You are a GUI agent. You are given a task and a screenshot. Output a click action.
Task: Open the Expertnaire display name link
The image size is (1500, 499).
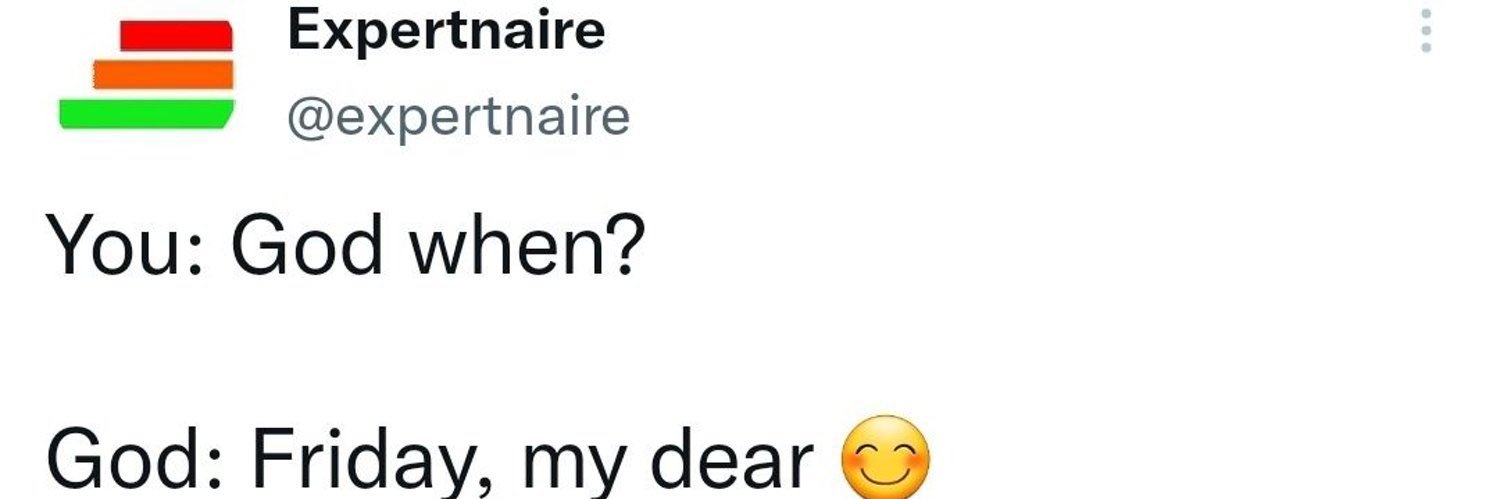point(446,31)
